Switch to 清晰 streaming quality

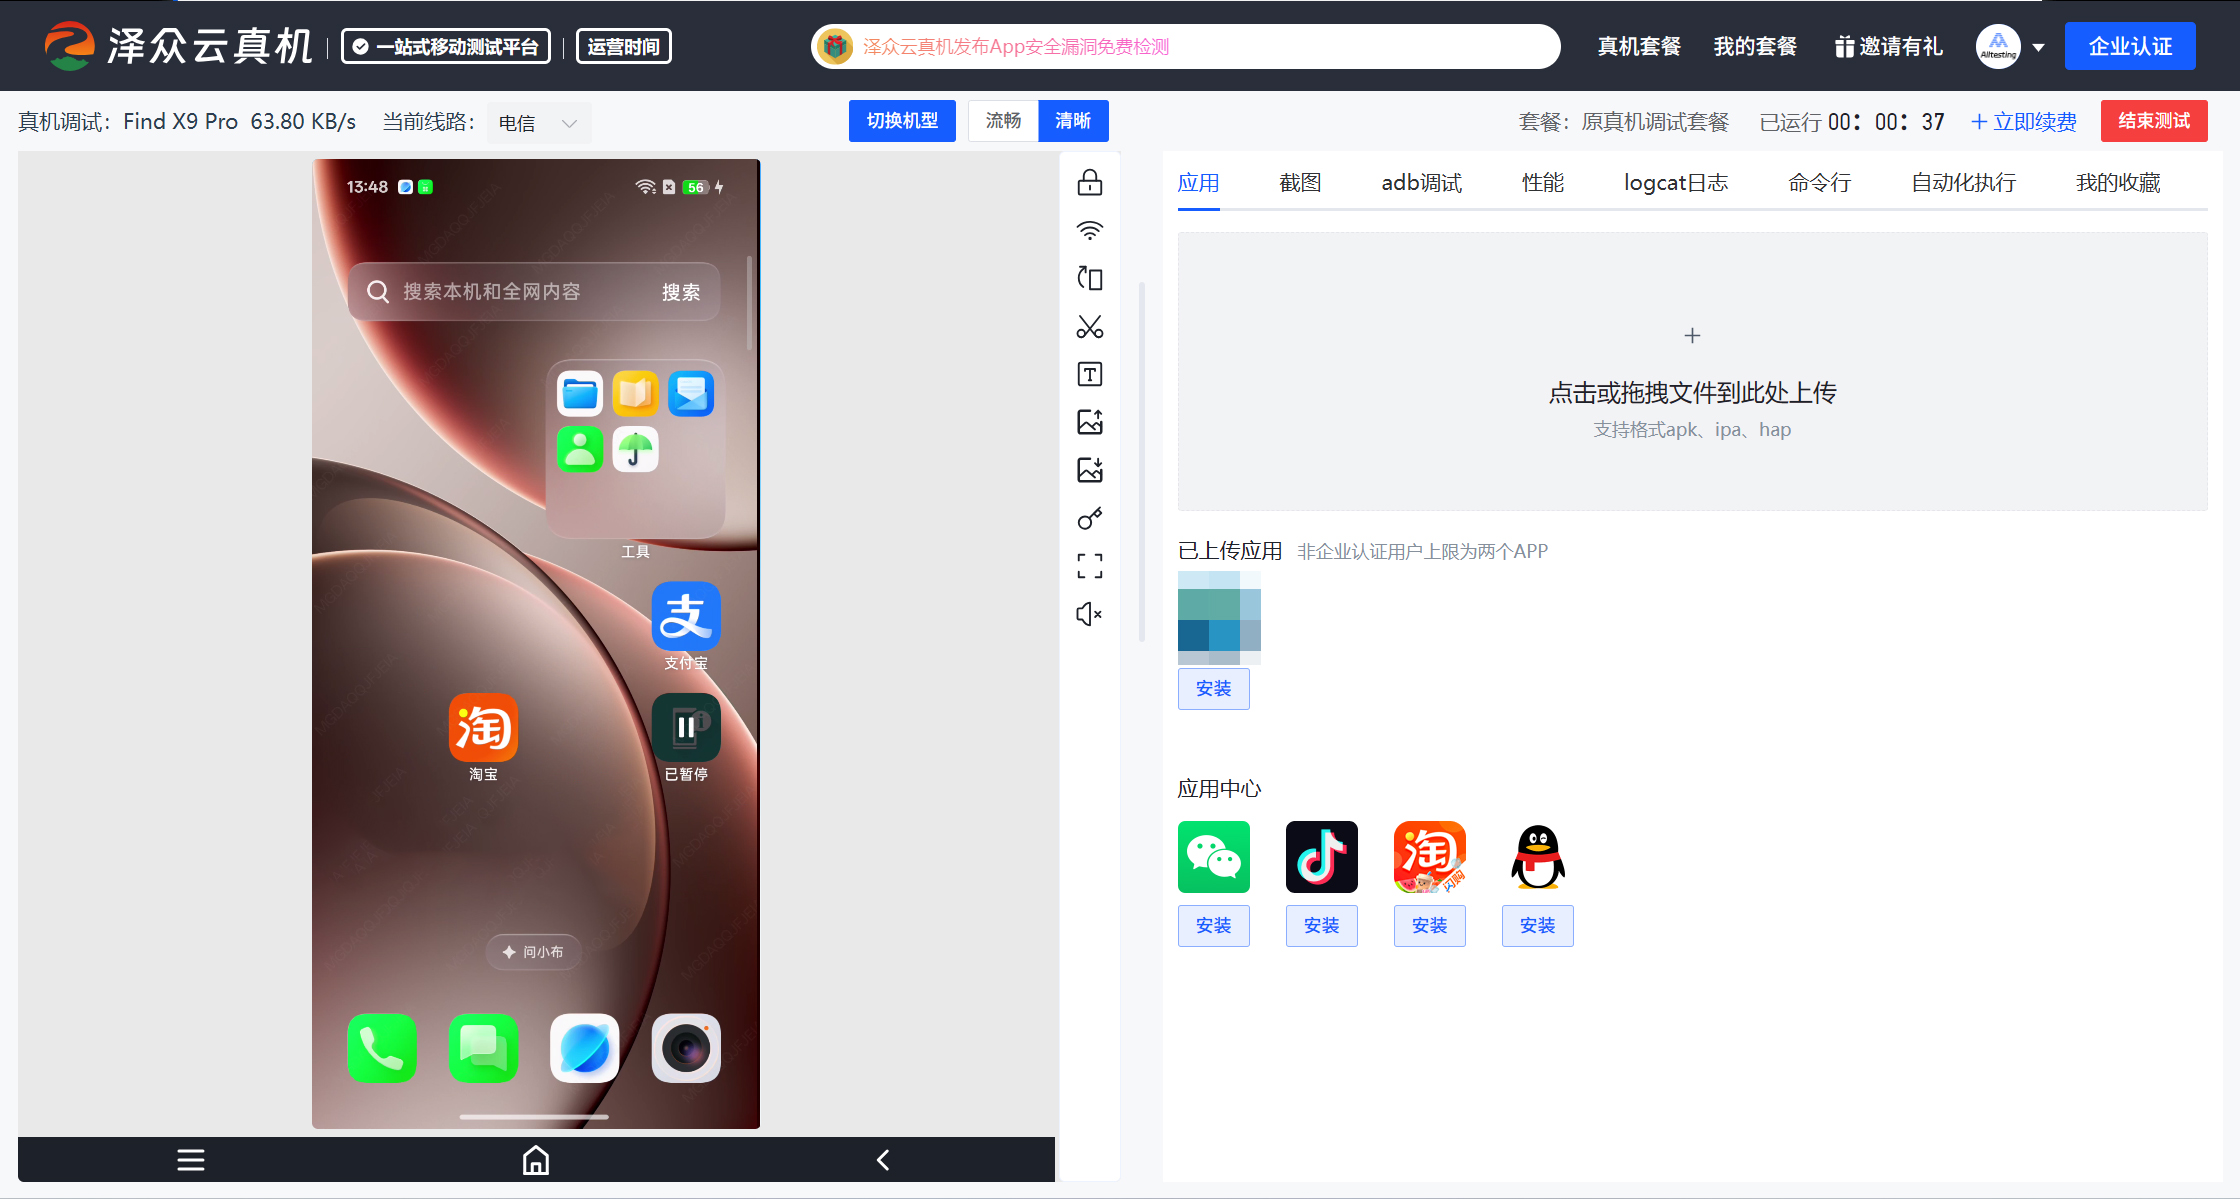(1073, 121)
